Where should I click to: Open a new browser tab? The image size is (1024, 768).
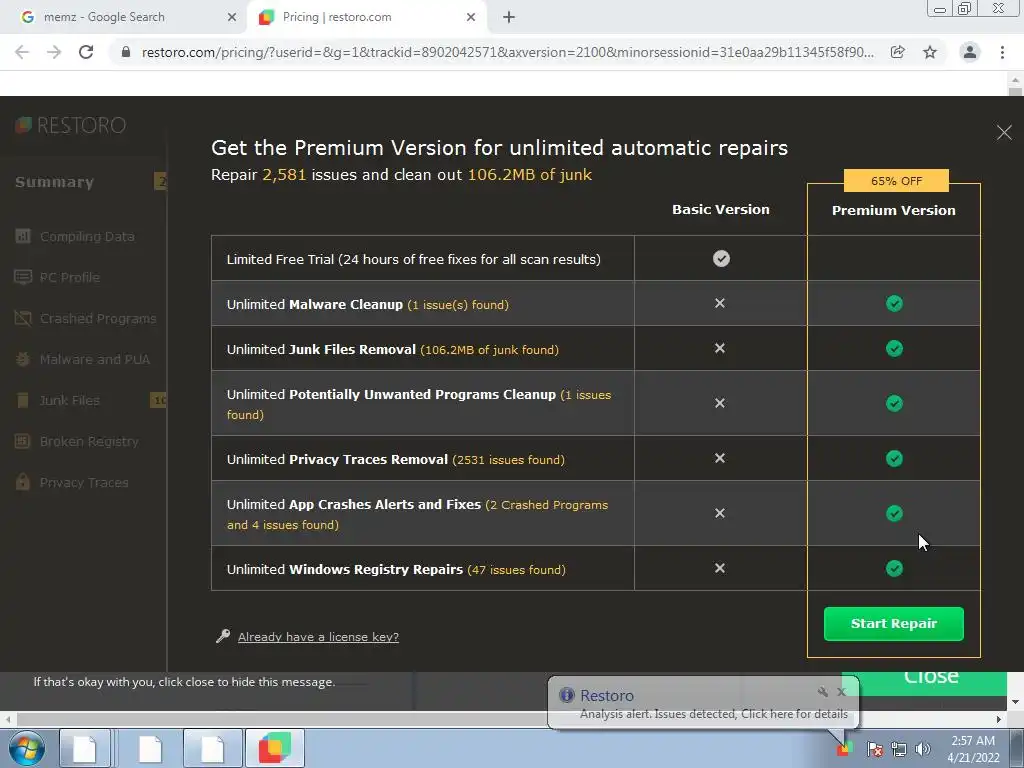click(x=509, y=18)
